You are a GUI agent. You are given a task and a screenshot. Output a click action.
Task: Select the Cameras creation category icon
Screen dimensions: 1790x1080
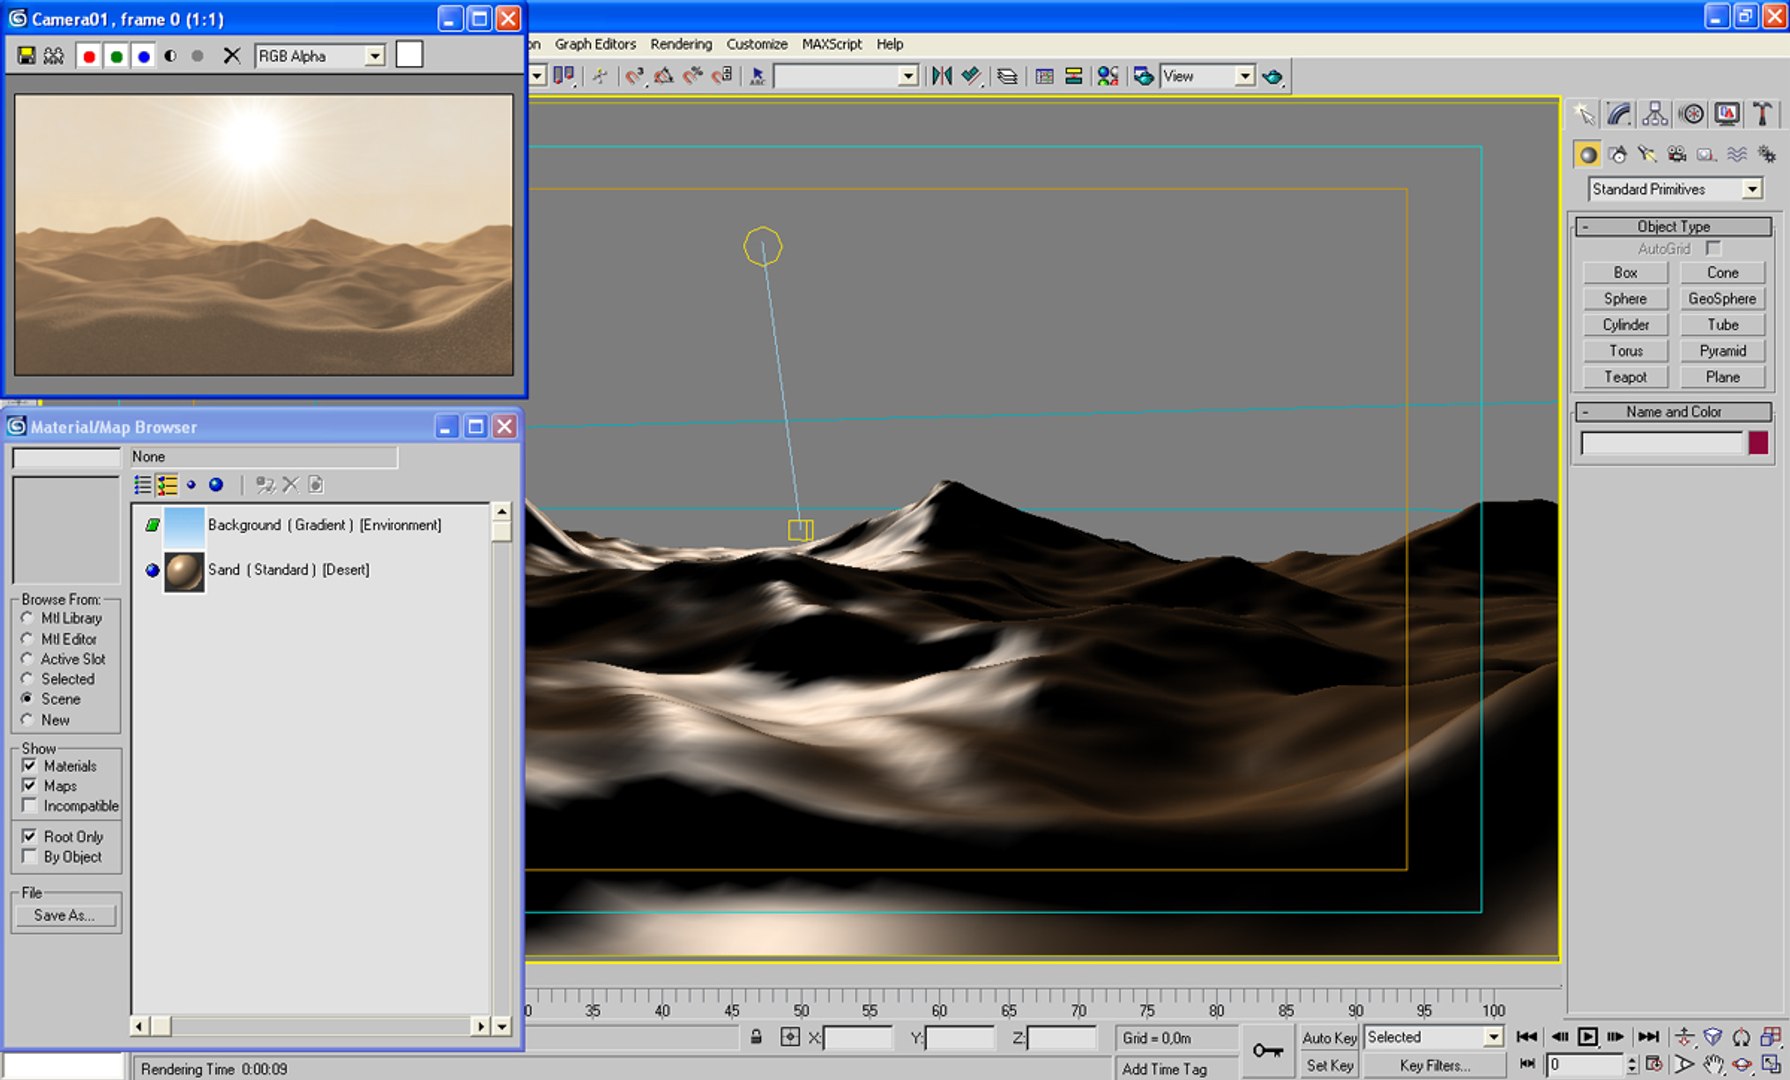(1677, 154)
